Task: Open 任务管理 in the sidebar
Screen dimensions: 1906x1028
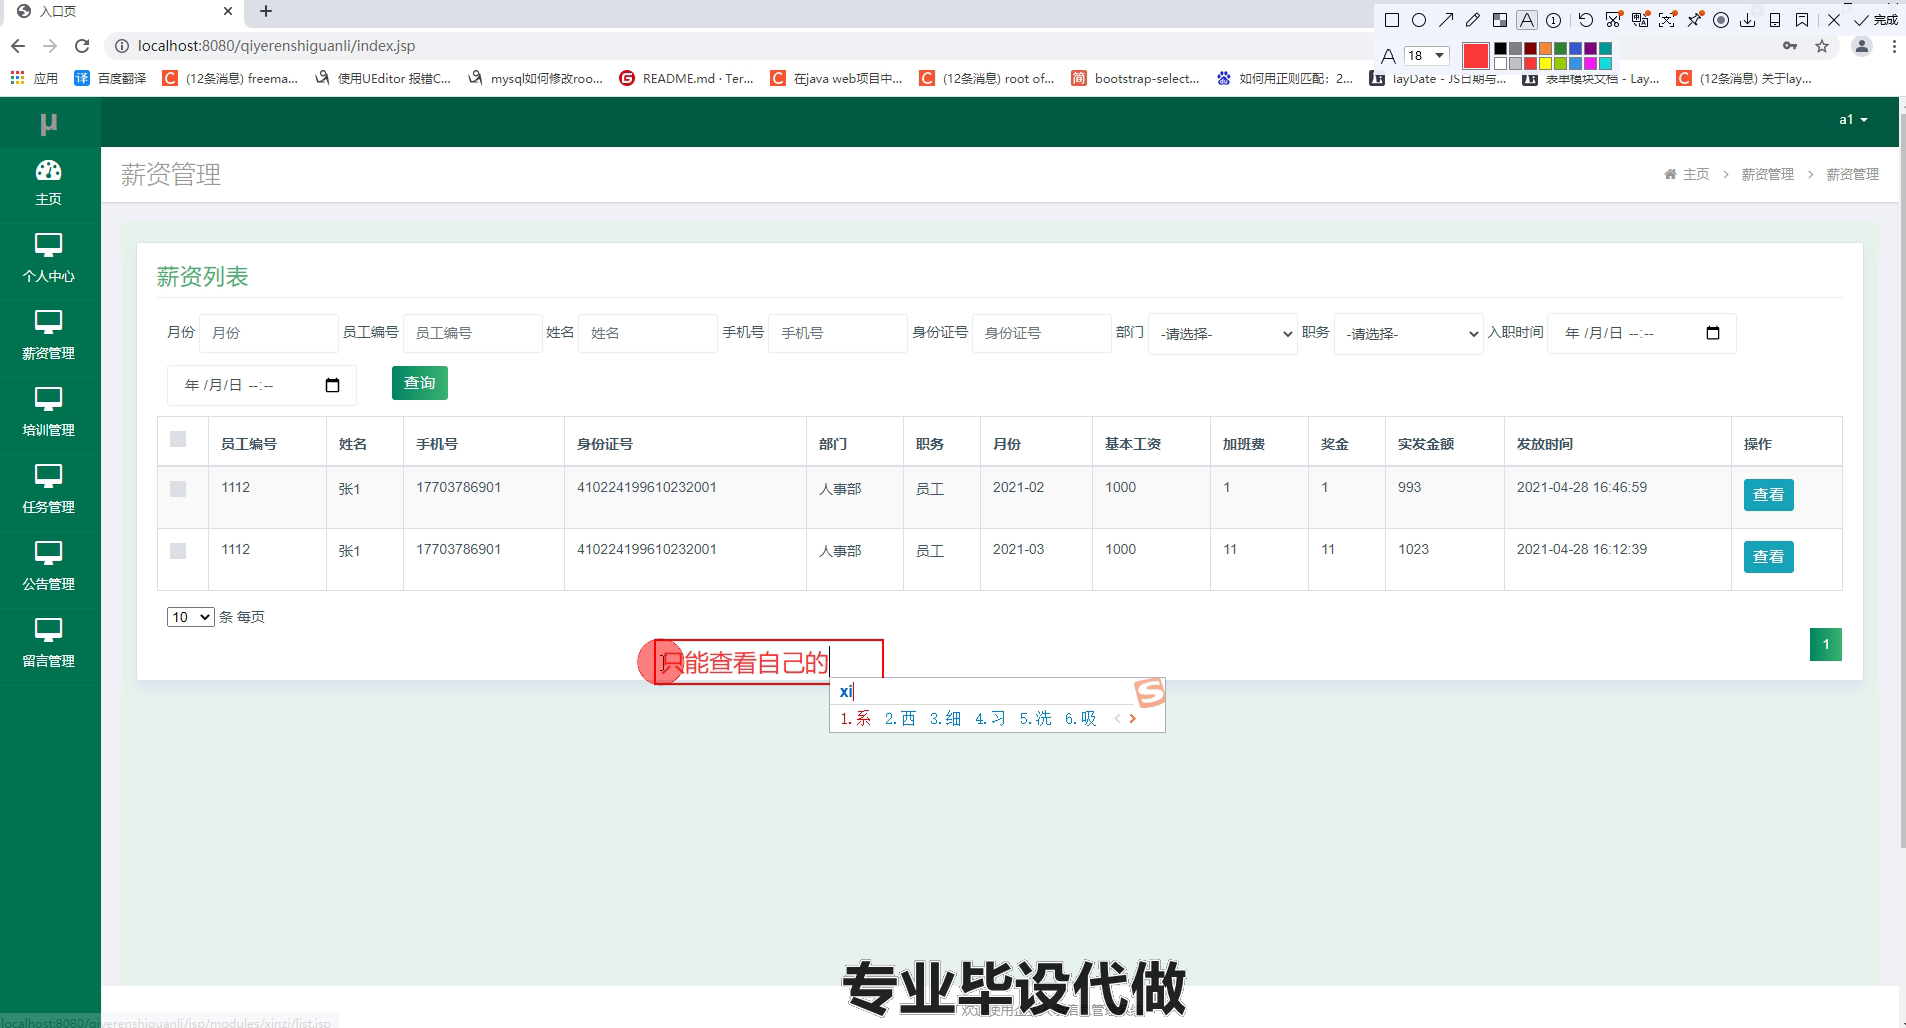Action: pos(49,490)
